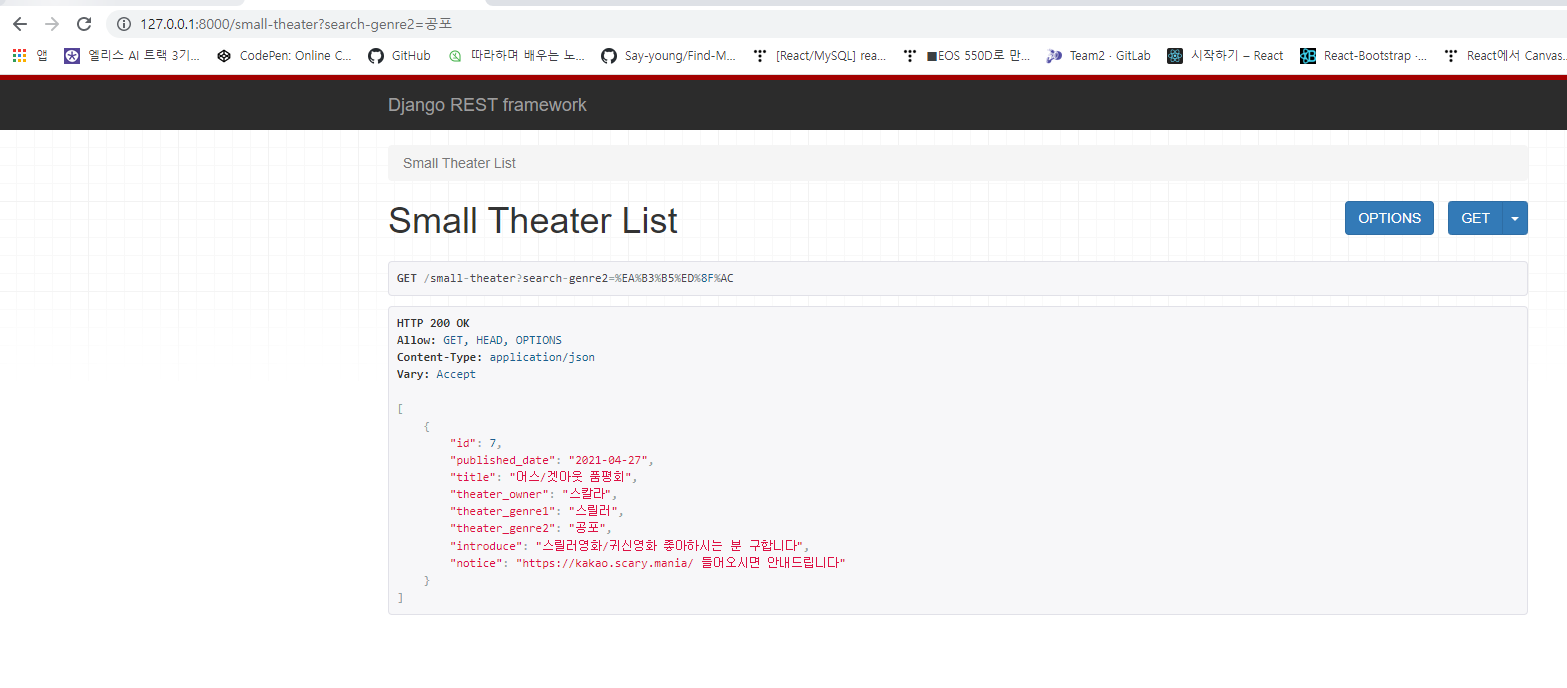Click the "introduce" JSON line
This screenshot has width=1567, height=688.
[629, 546]
